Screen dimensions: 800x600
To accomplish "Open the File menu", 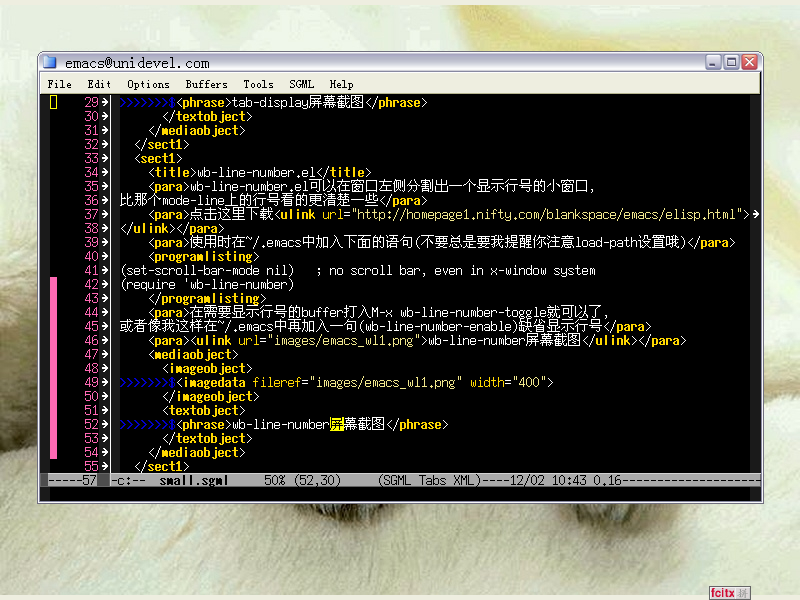I will 60,84.
